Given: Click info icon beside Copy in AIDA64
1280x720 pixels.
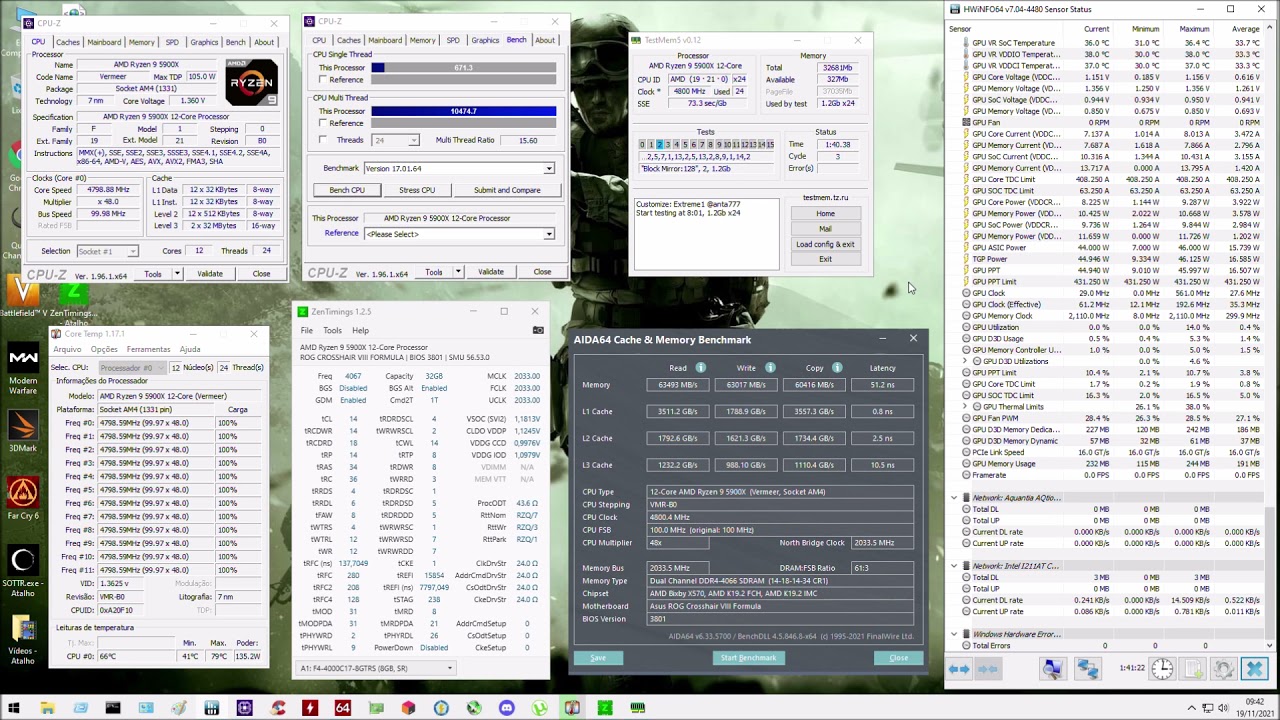Looking at the screenshot, I should point(837,368).
